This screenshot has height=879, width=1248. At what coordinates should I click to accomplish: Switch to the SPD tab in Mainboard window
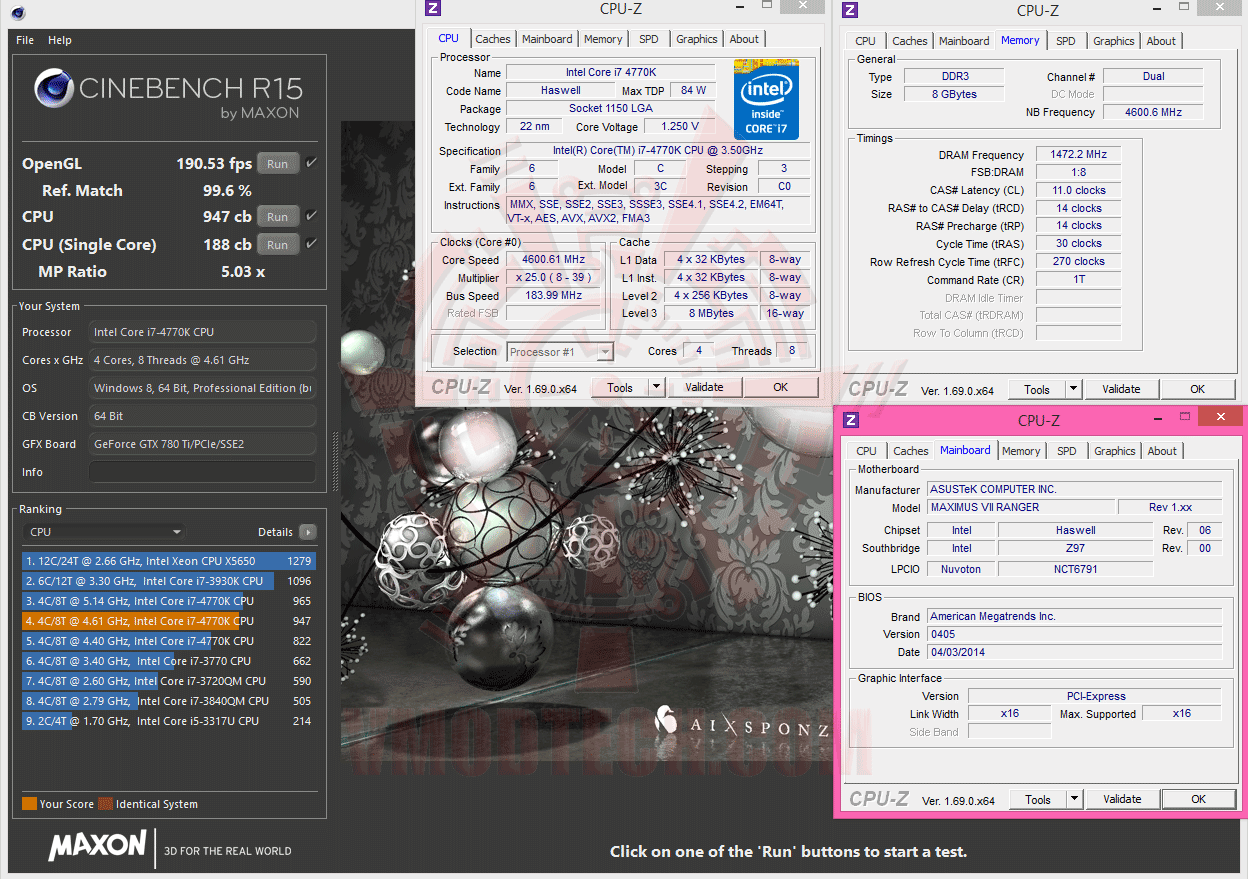(x=1067, y=451)
